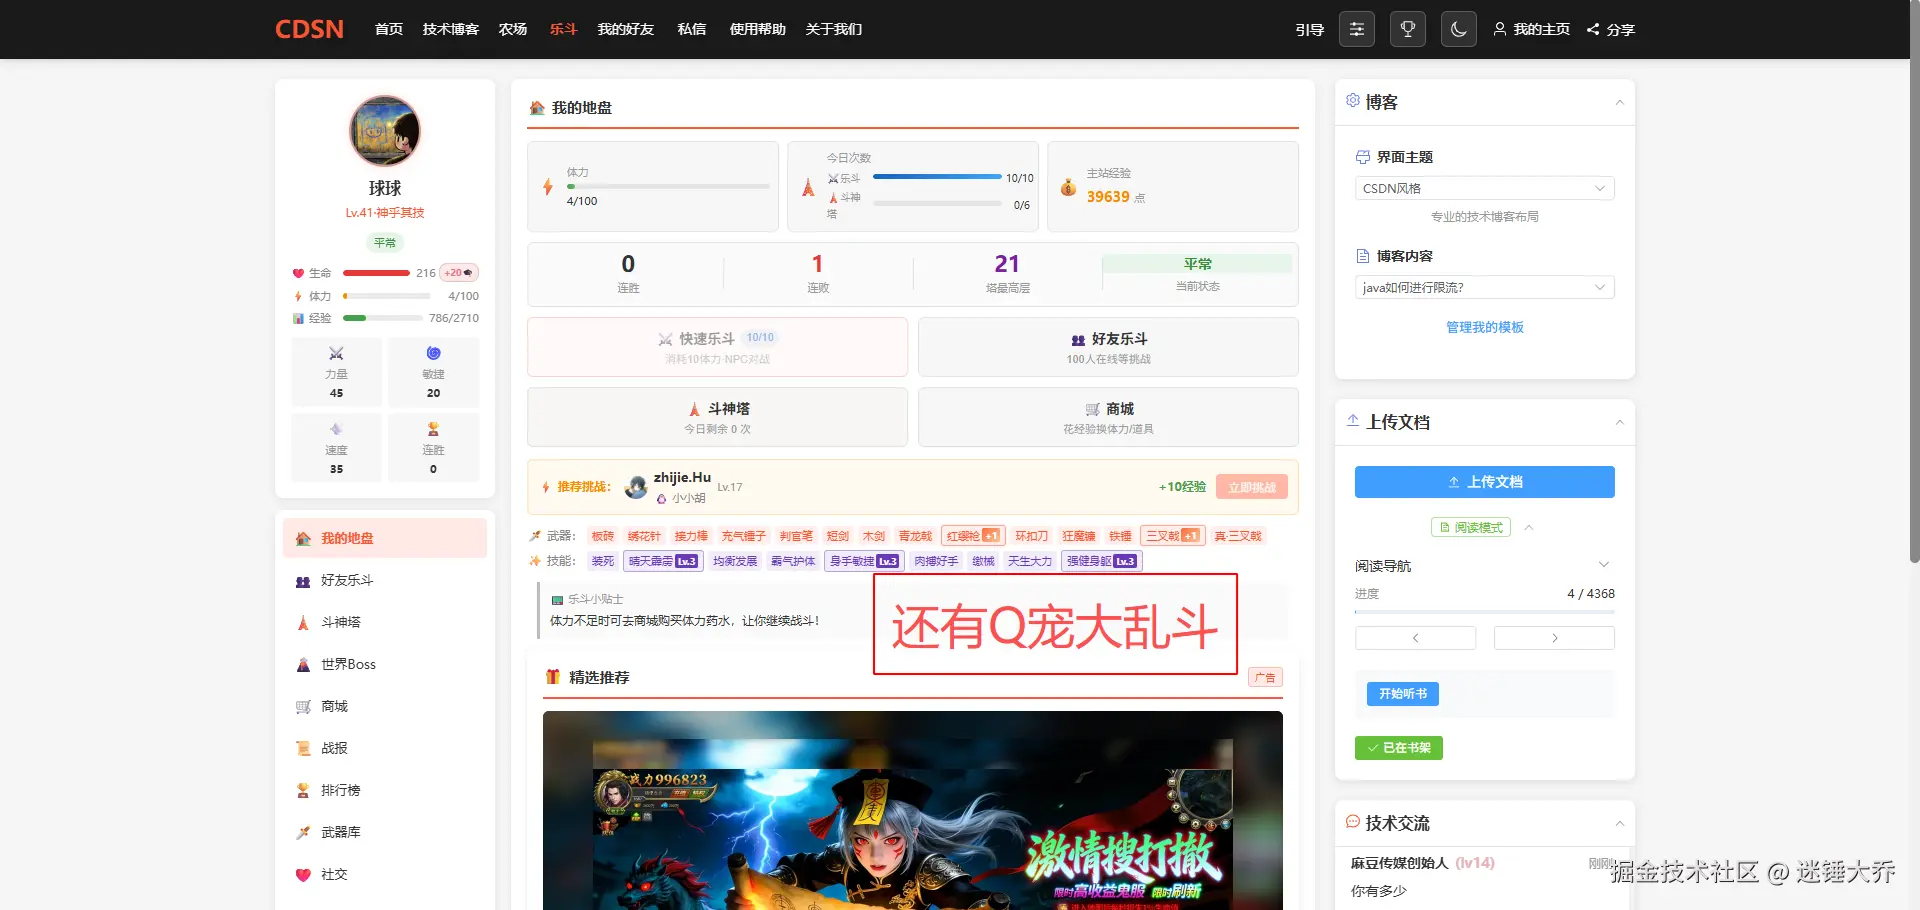Open 球球 profile avatar

point(385,131)
